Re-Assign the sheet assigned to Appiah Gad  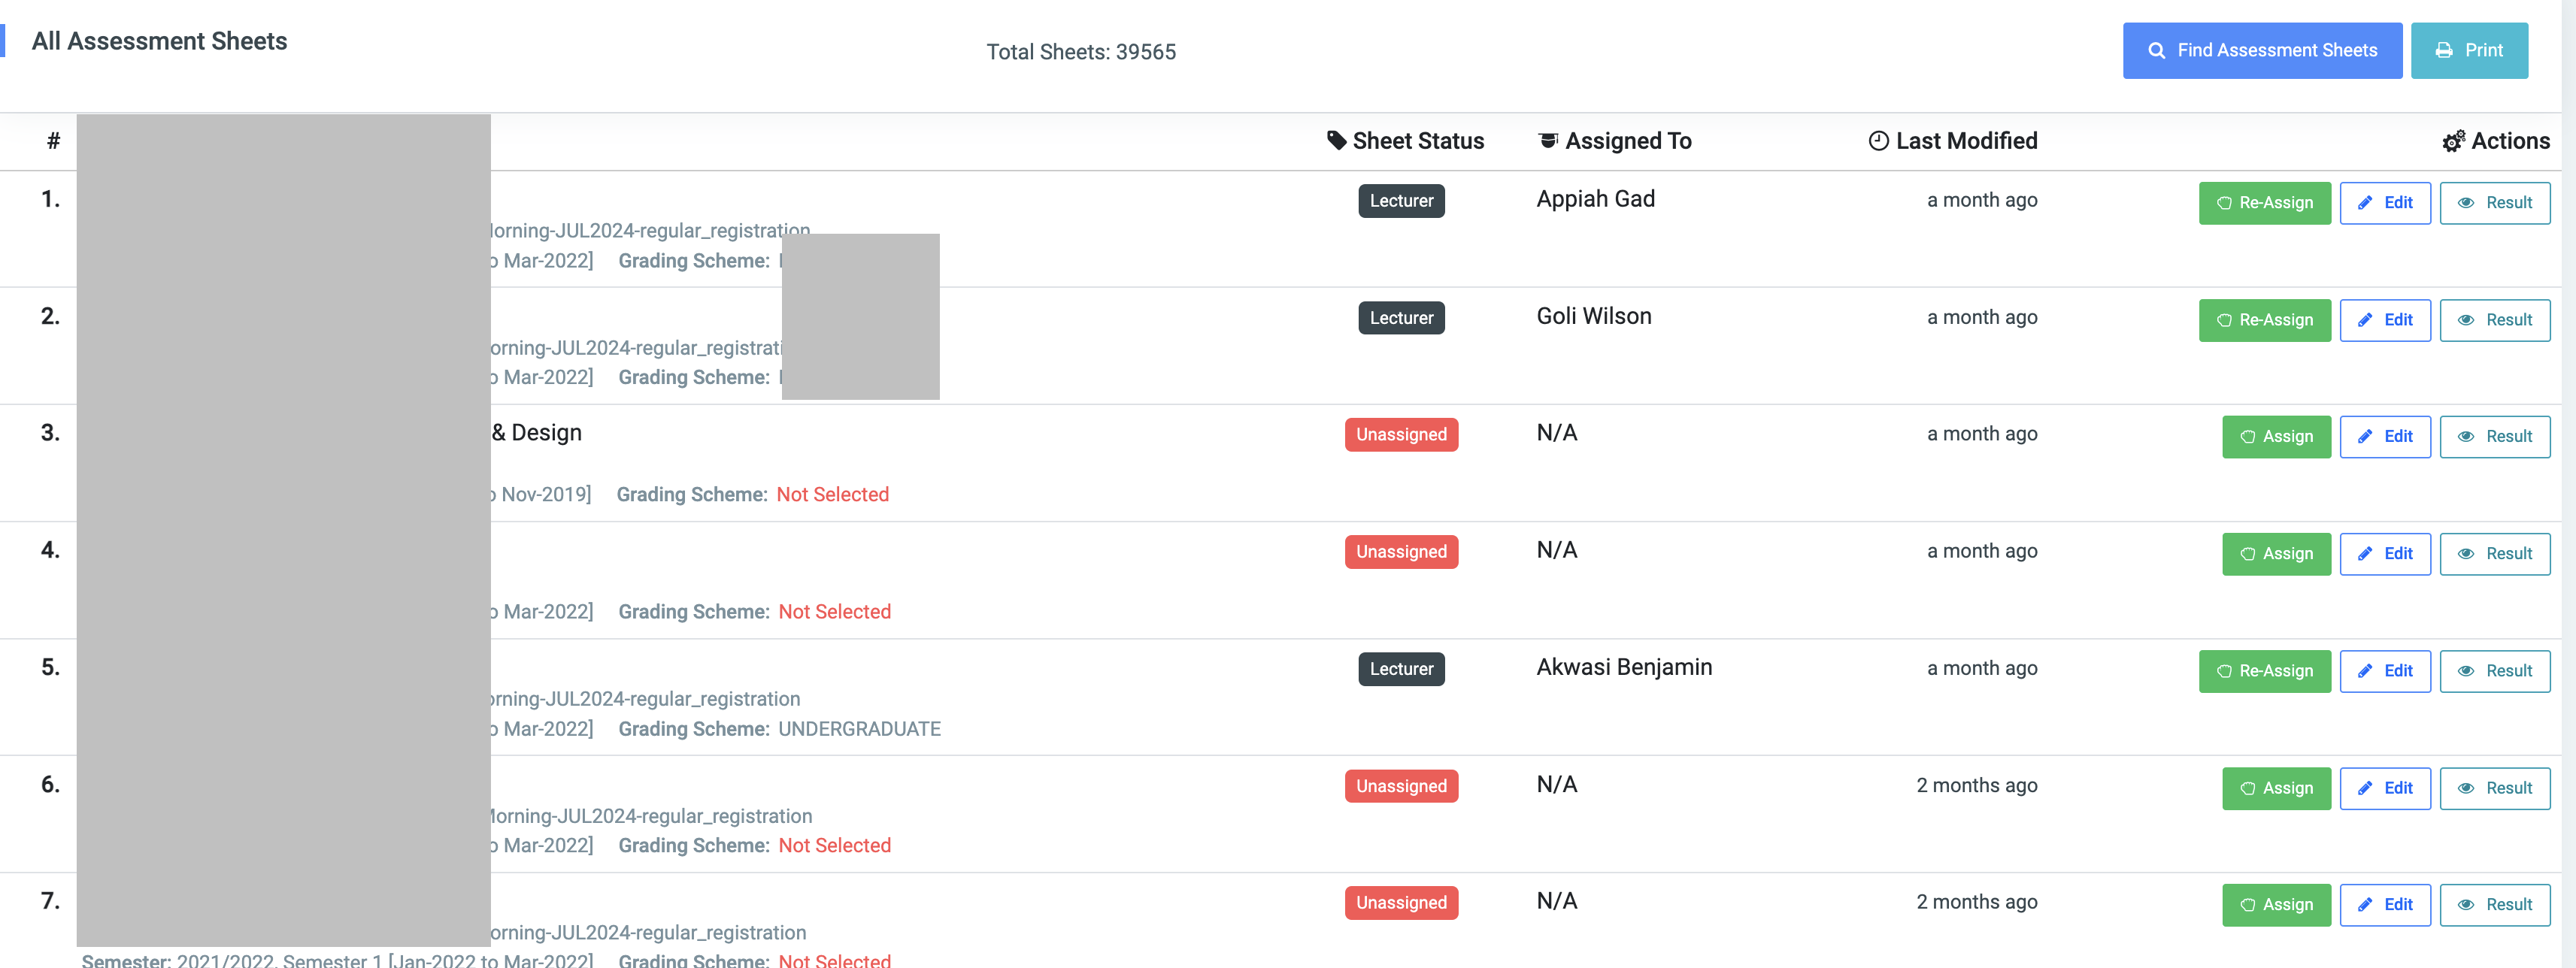[x=2265, y=203]
